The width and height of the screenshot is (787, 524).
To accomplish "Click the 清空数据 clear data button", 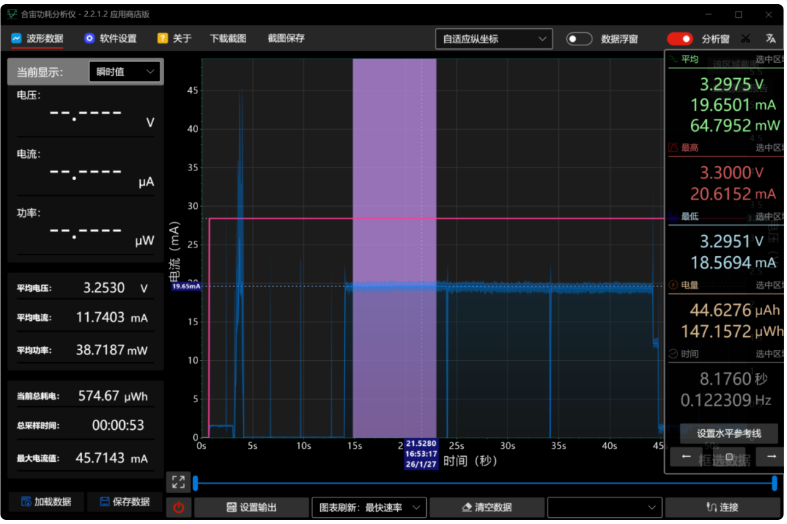I will (x=487, y=507).
